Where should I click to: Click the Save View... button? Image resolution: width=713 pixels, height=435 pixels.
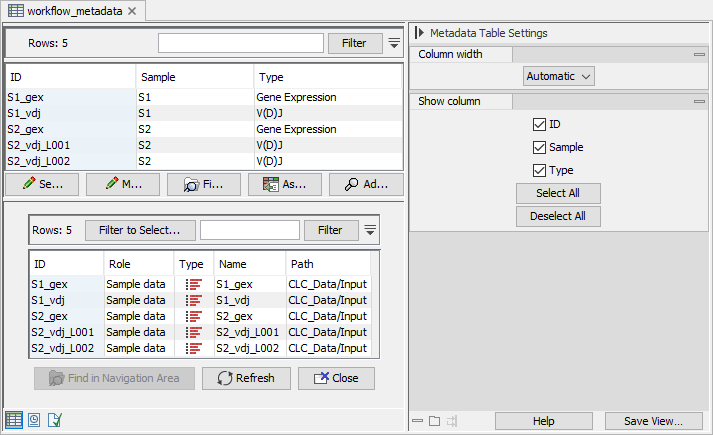click(653, 421)
